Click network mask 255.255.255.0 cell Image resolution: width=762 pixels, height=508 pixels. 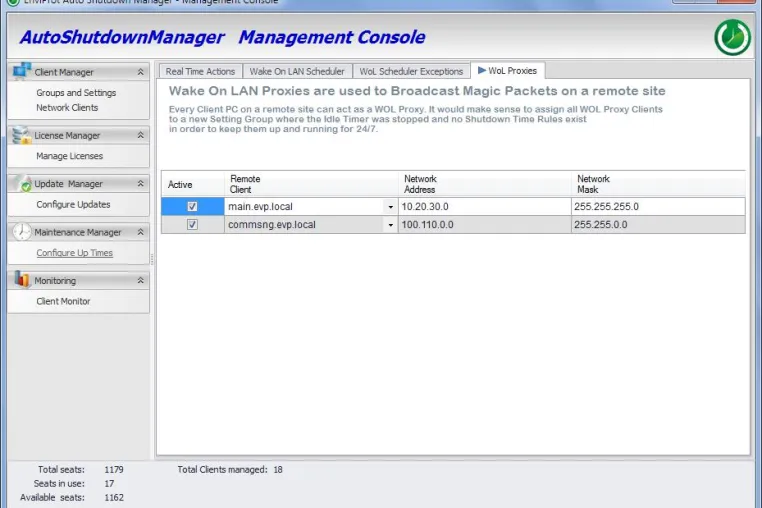pos(658,207)
